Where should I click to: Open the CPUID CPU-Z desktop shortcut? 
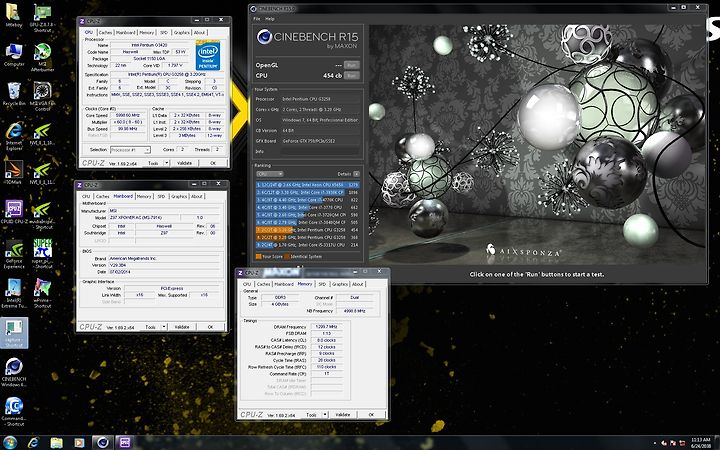click(x=14, y=211)
